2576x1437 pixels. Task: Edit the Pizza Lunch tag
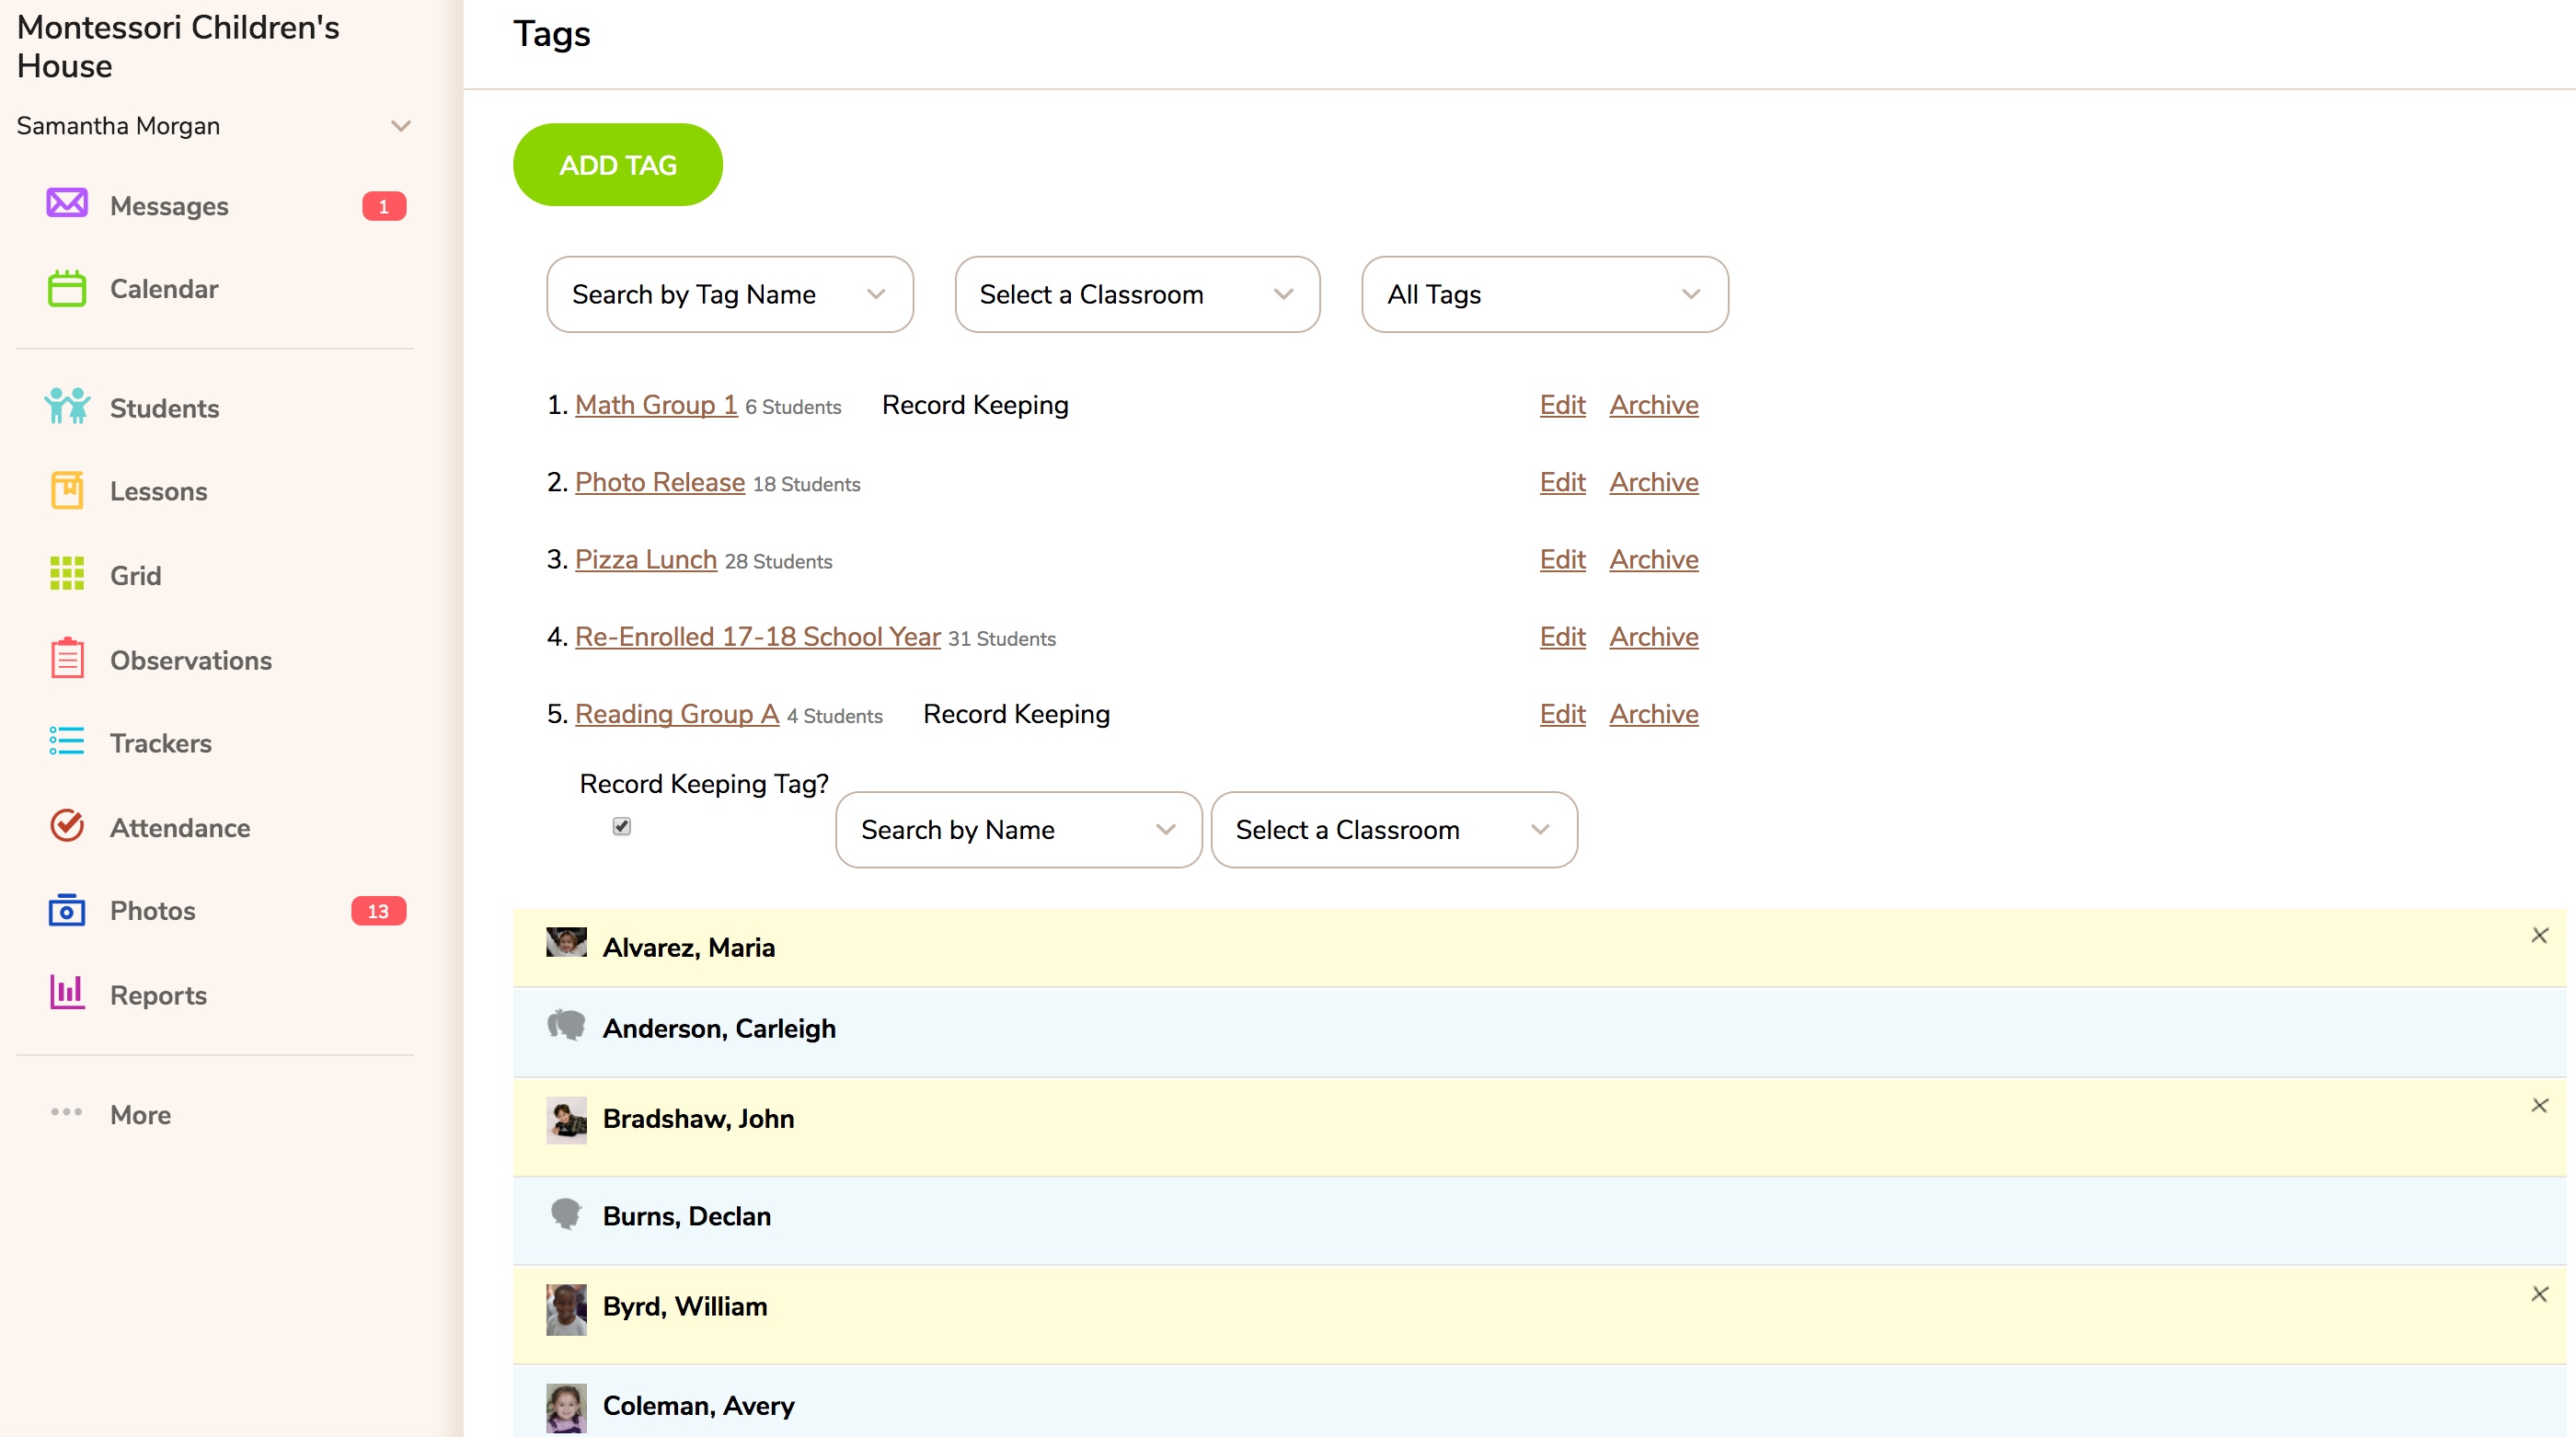(1562, 559)
